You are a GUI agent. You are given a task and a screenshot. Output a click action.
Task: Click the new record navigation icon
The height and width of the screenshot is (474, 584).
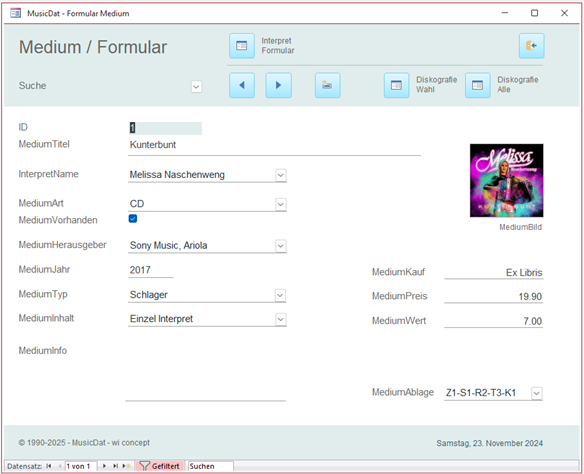[x=126, y=466]
